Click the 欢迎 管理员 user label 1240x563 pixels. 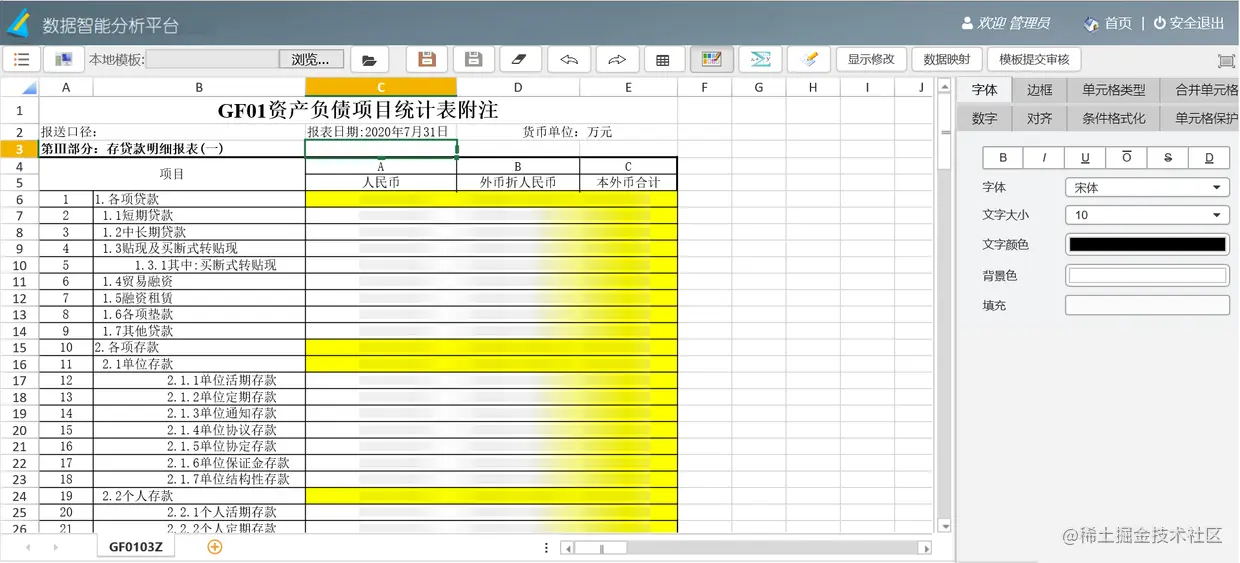(x=1006, y=23)
